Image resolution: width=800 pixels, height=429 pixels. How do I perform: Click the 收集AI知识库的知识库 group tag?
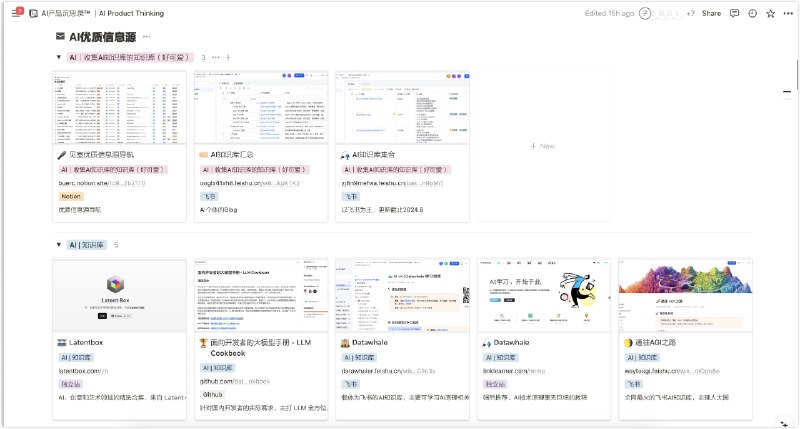click(130, 57)
